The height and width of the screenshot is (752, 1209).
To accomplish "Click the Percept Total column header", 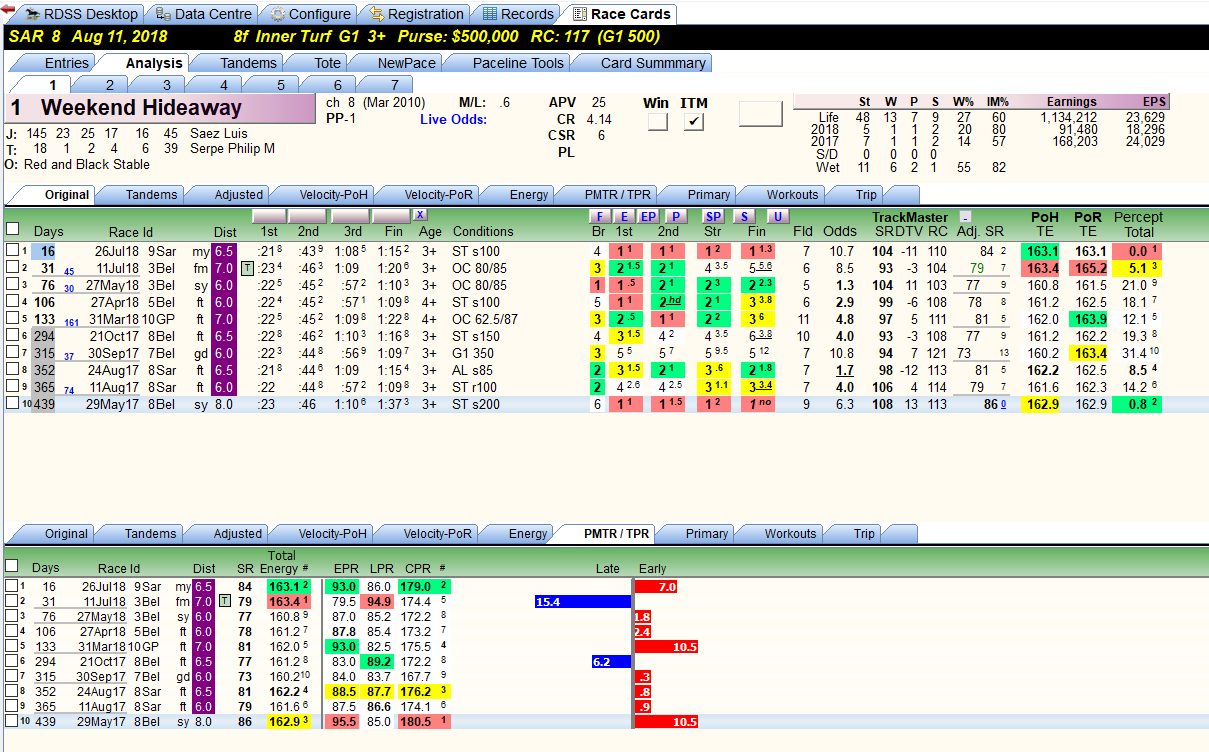I will tap(1138, 224).
